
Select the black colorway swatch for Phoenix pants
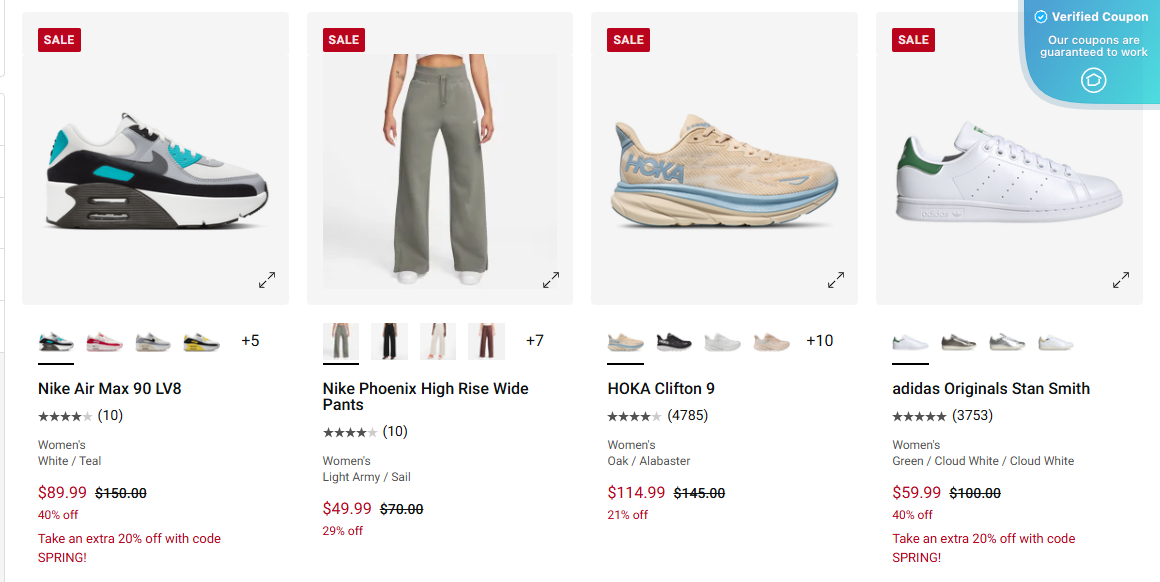pyautogui.click(x=389, y=340)
